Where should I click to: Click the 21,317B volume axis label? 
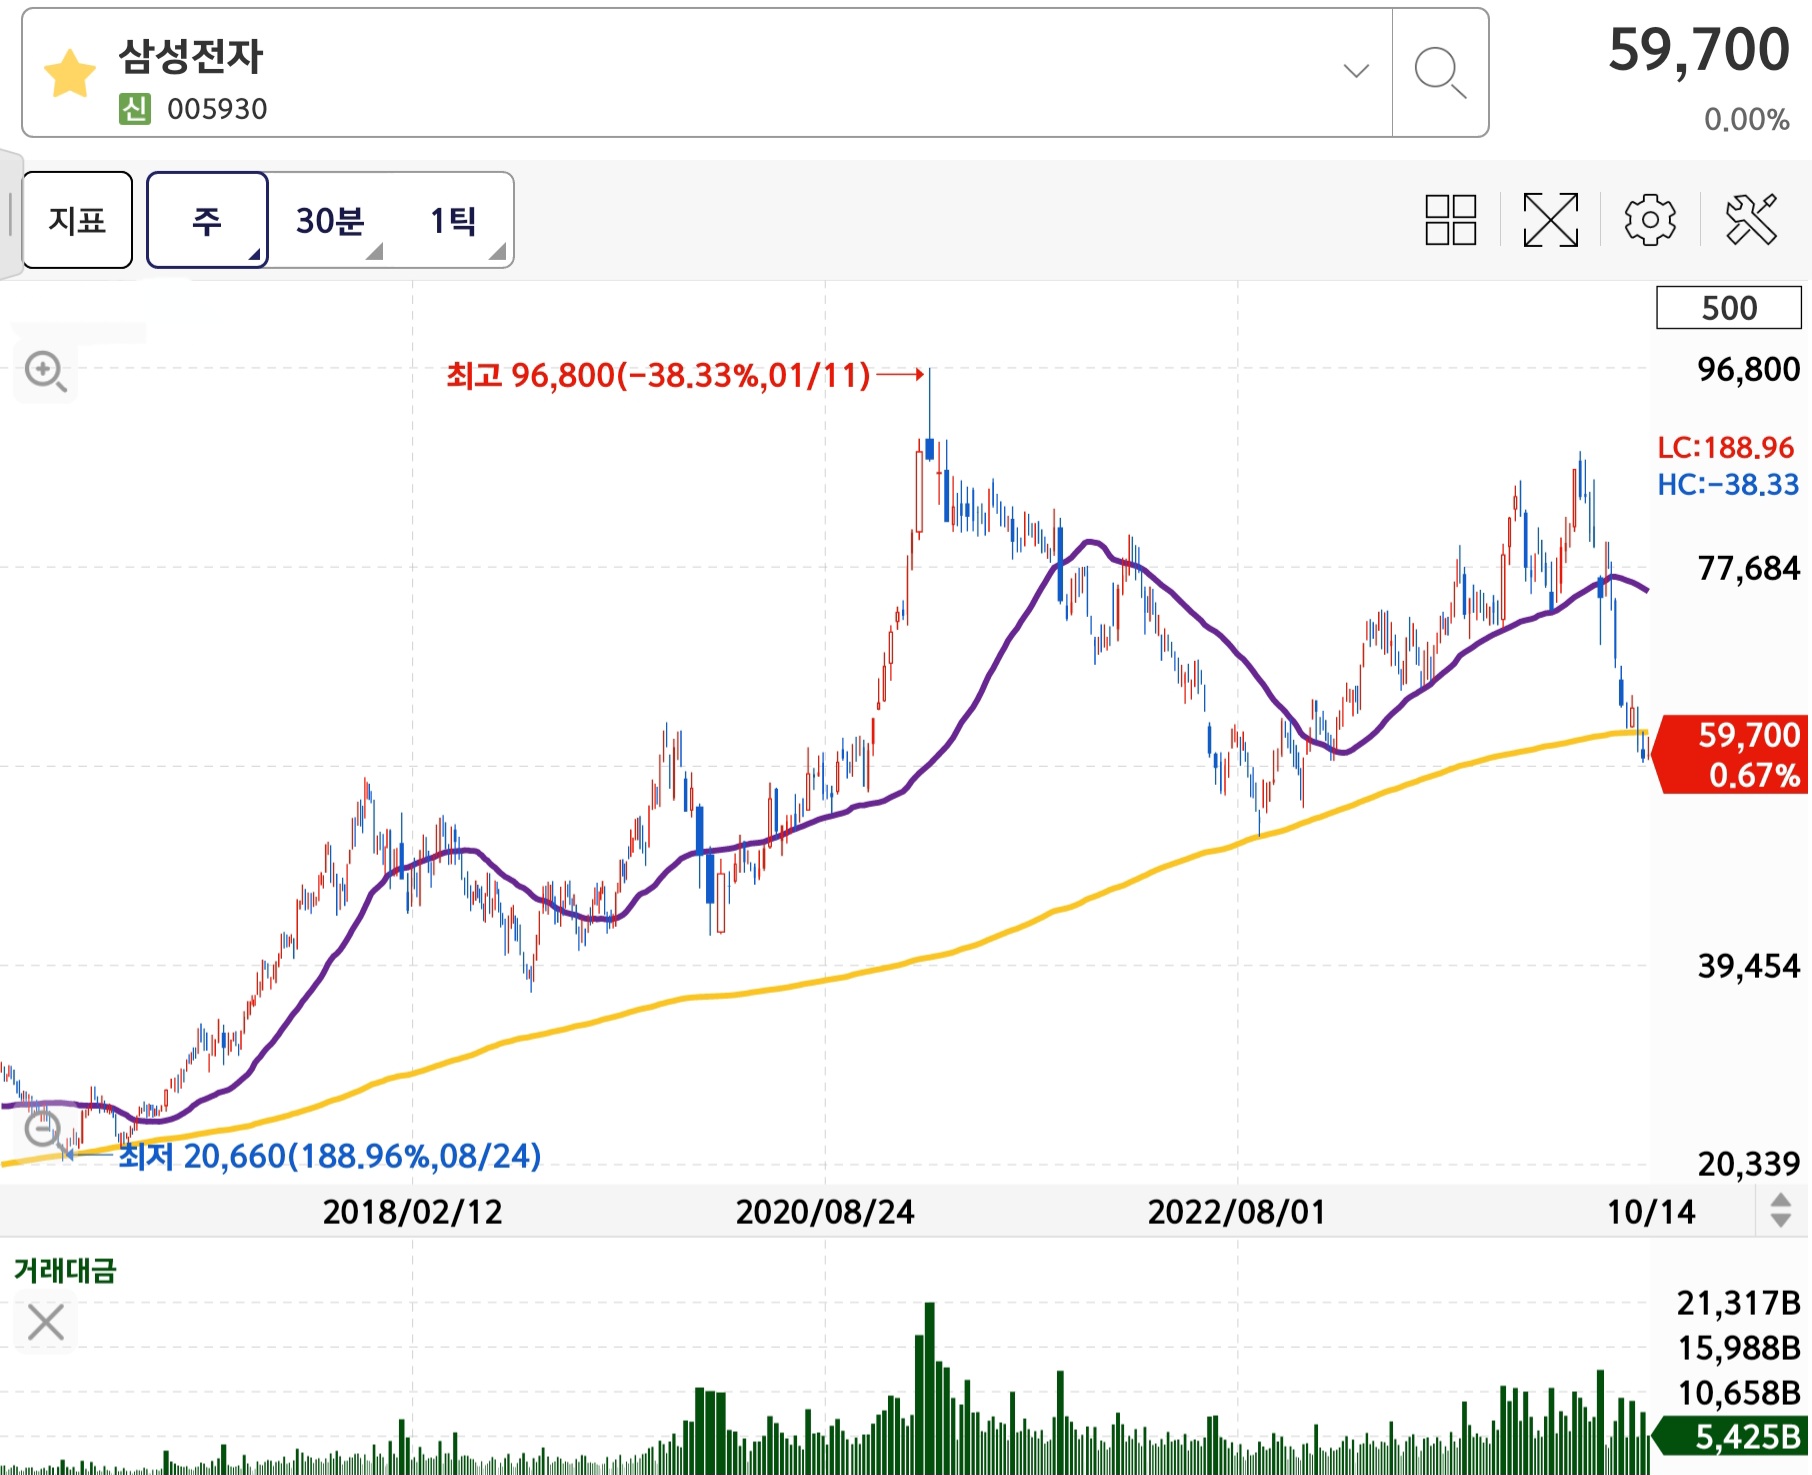click(x=1739, y=1303)
